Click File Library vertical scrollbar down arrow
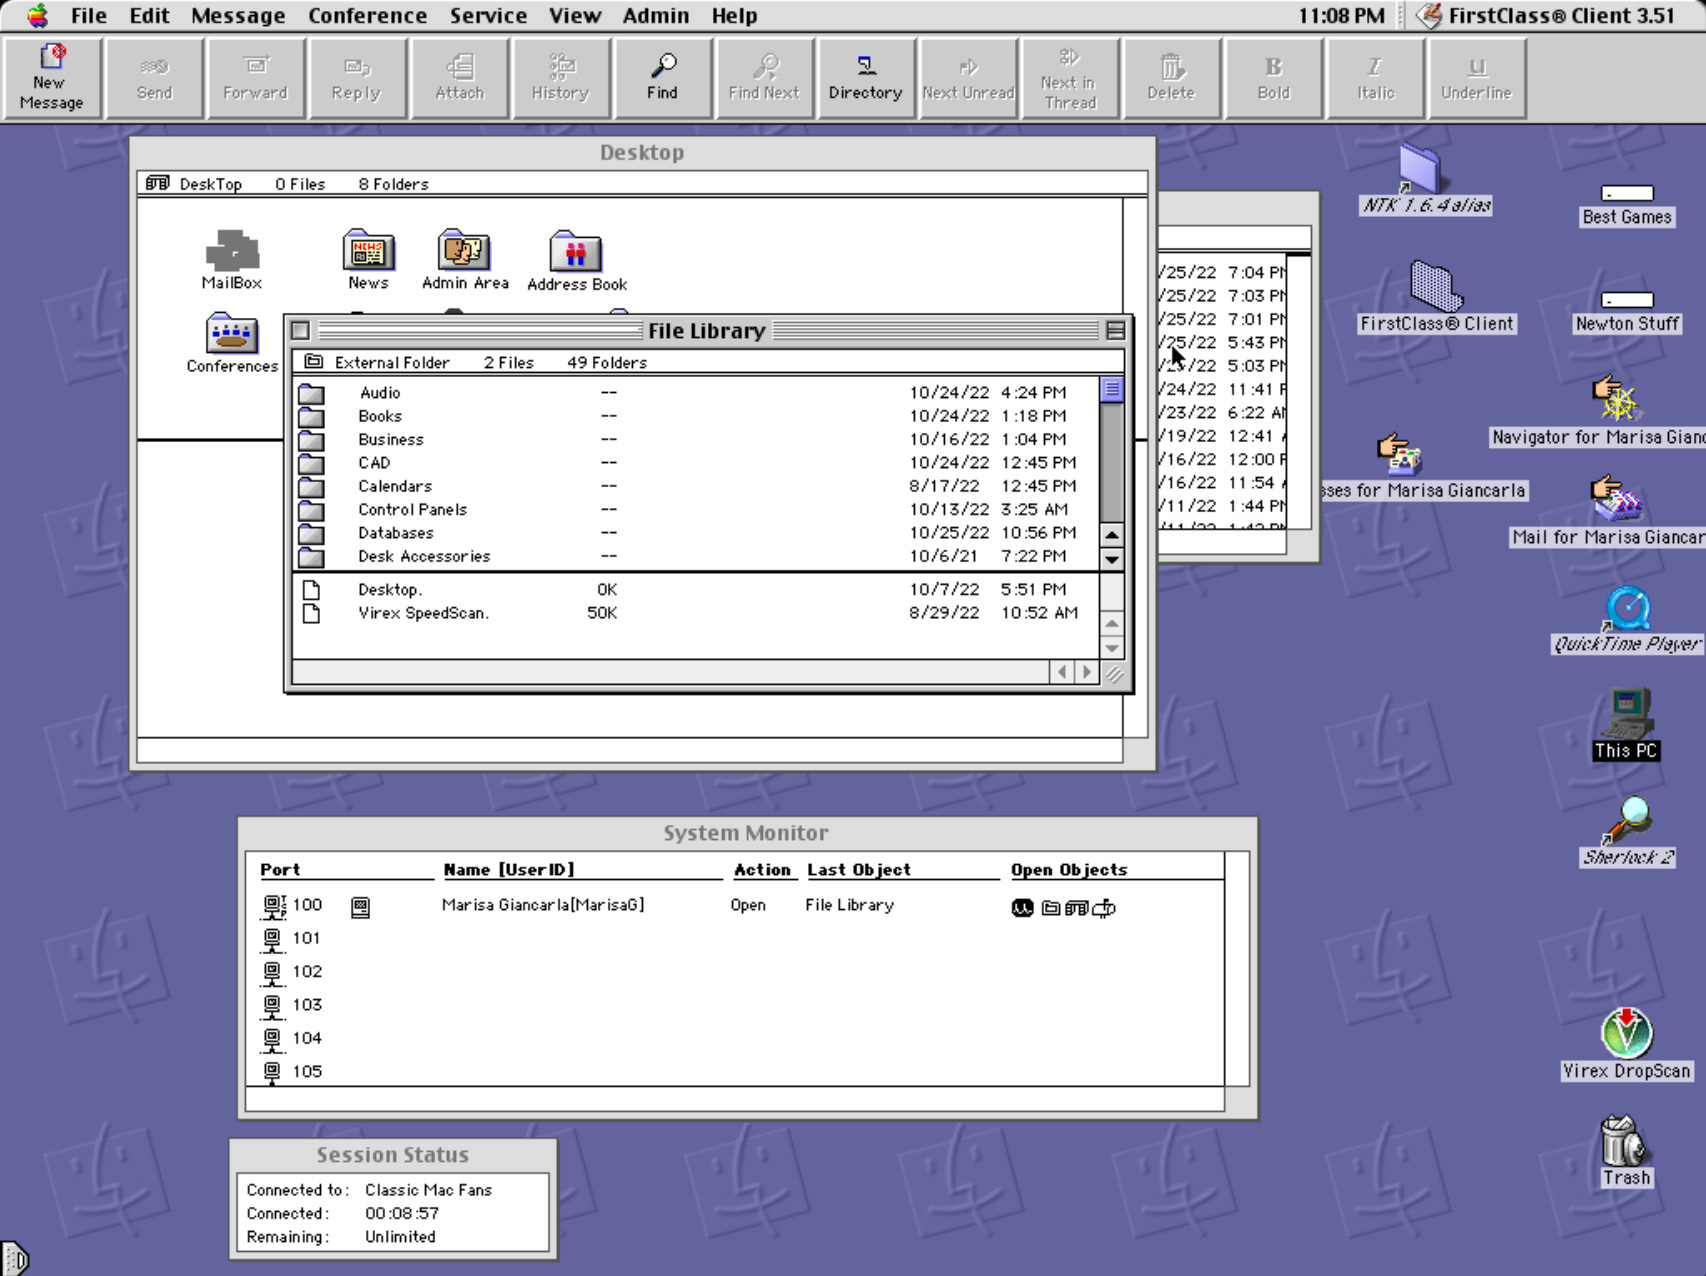Viewport: 1706px width, 1276px height. pyautogui.click(x=1111, y=559)
